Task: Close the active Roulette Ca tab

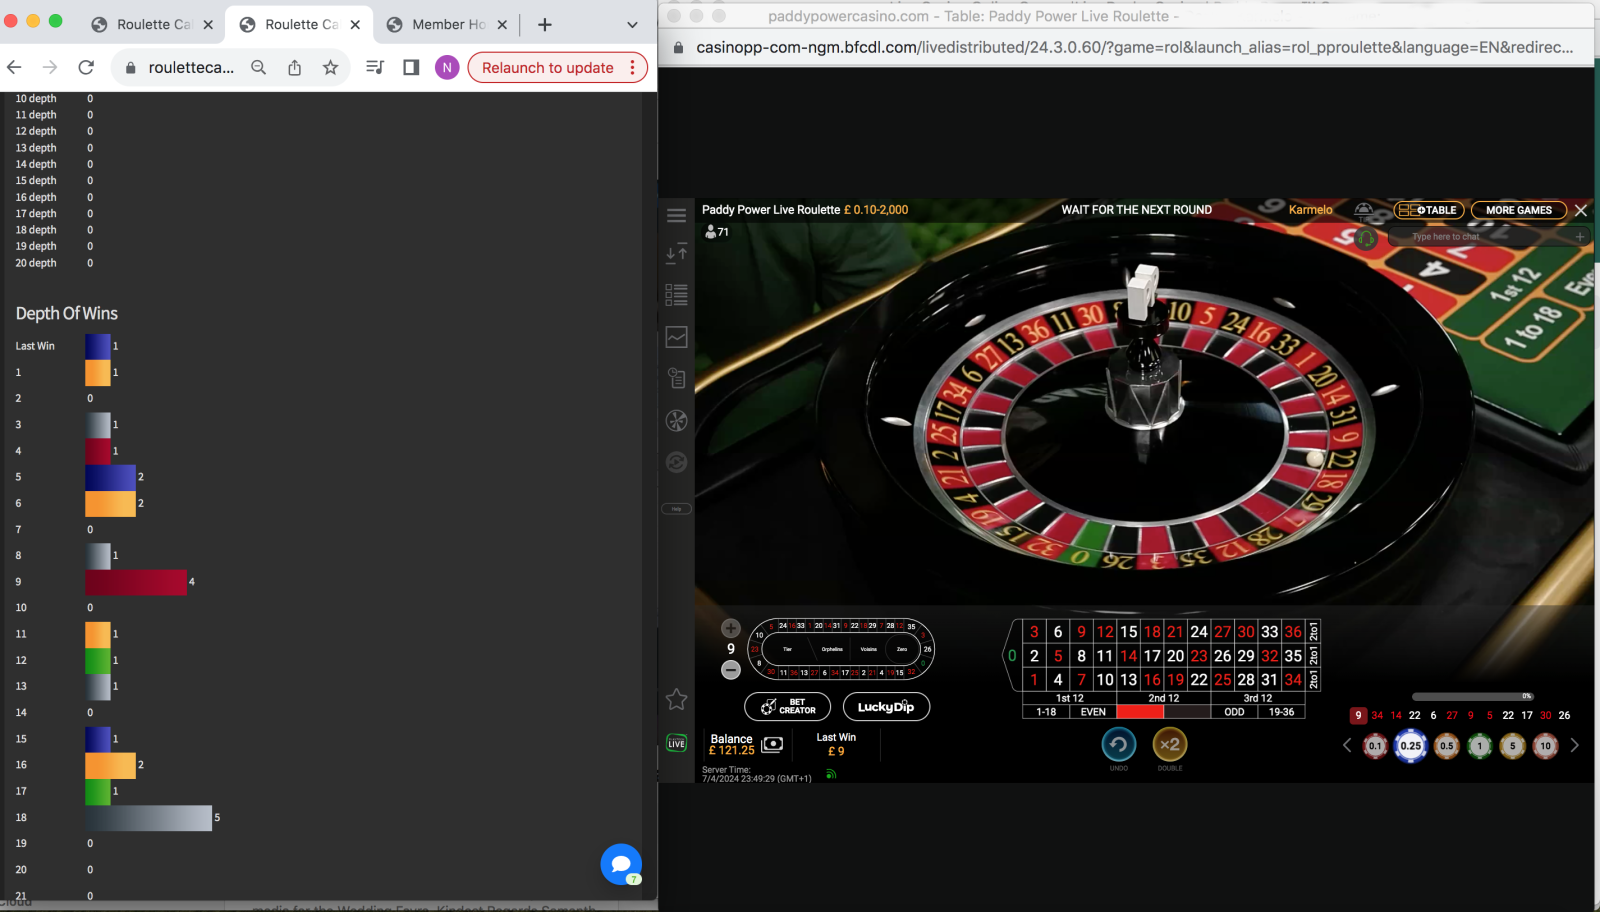Action: point(355,24)
